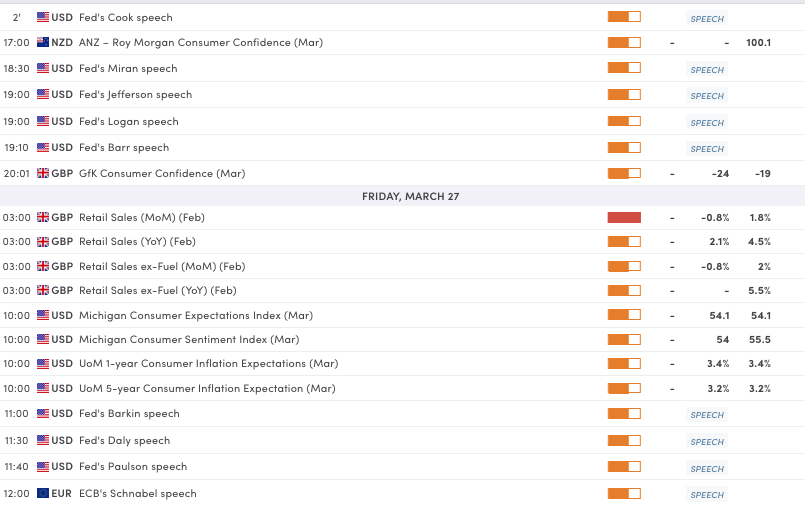Open the Retail Sales ex-Fuel (YoY) event
805x505 pixels.
157,290
